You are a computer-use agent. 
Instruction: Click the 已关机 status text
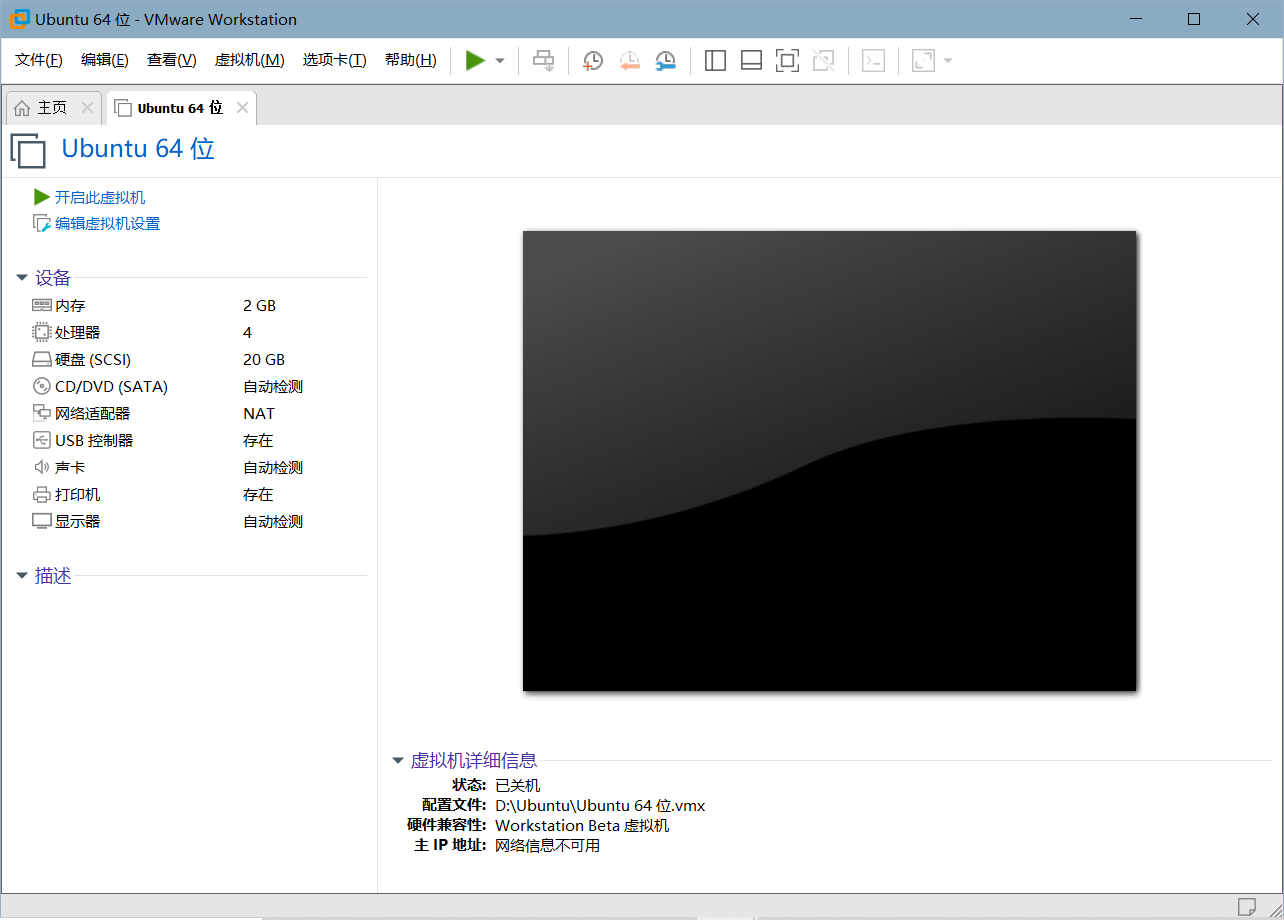point(518,786)
